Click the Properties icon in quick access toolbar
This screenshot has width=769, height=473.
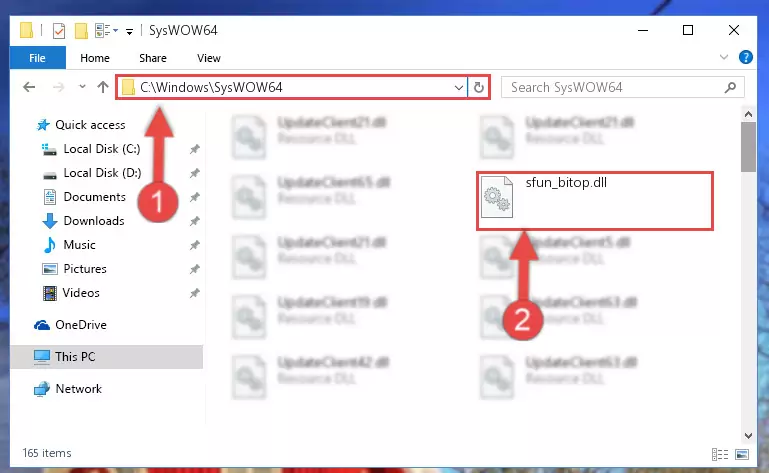[58, 31]
